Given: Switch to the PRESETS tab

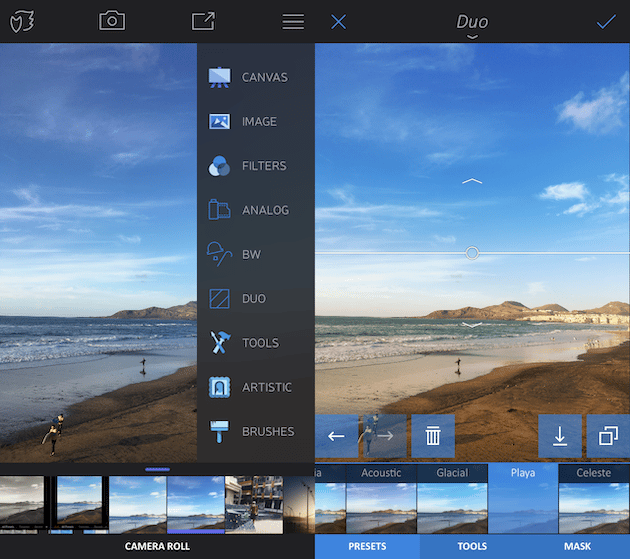Looking at the screenshot, I should (367, 546).
